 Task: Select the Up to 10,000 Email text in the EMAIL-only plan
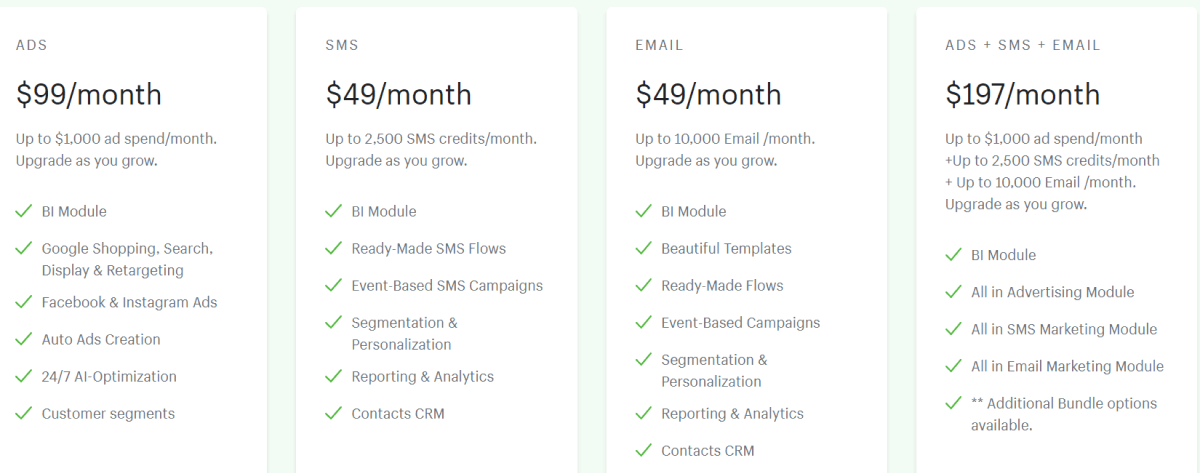click(x=725, y=139)
